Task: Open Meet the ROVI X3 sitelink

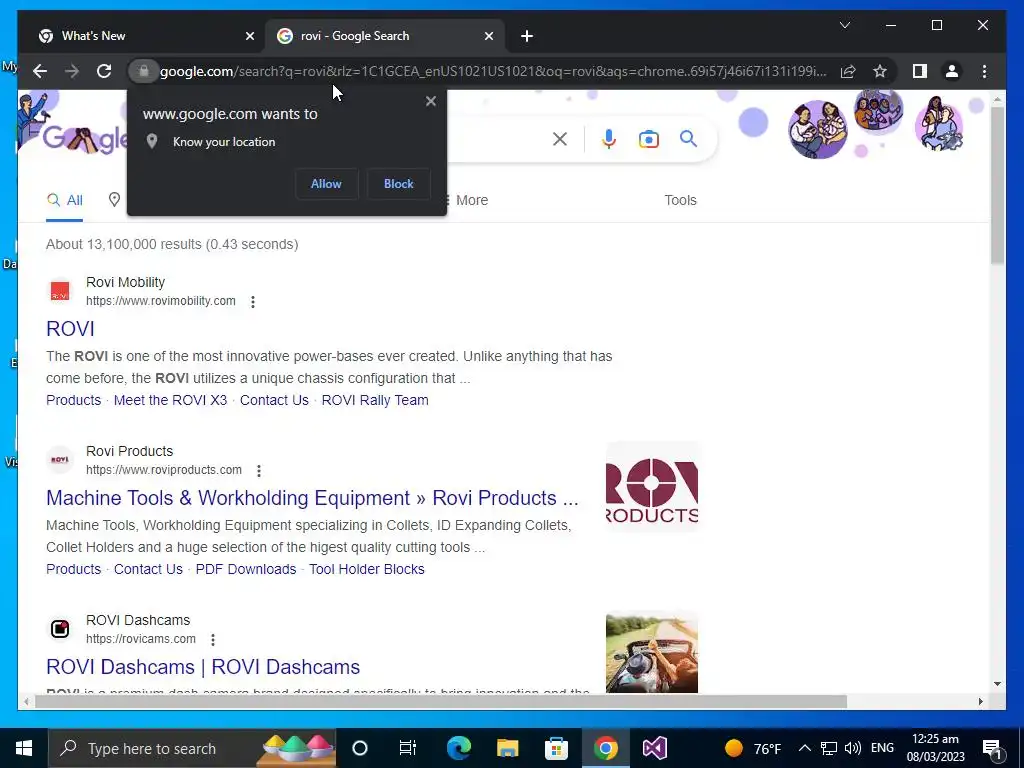Action: [170, 400]
